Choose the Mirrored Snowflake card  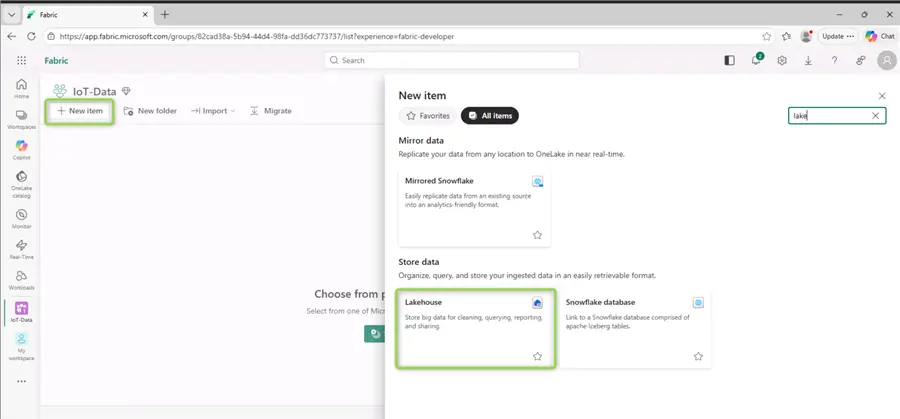coord(475,208)
